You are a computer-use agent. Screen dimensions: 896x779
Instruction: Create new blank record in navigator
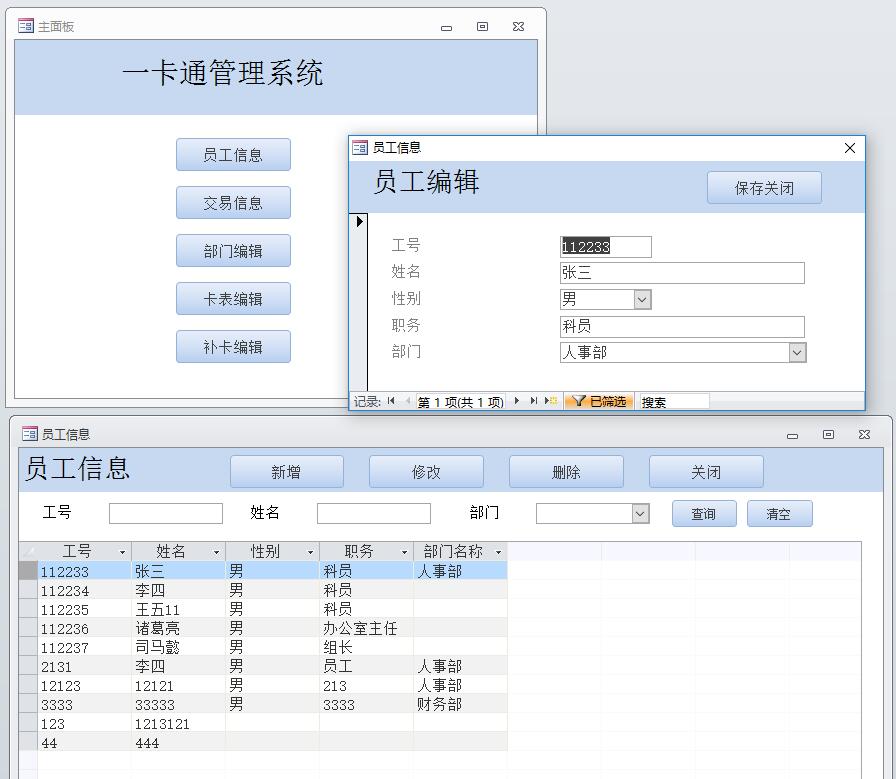click(551, 401)
